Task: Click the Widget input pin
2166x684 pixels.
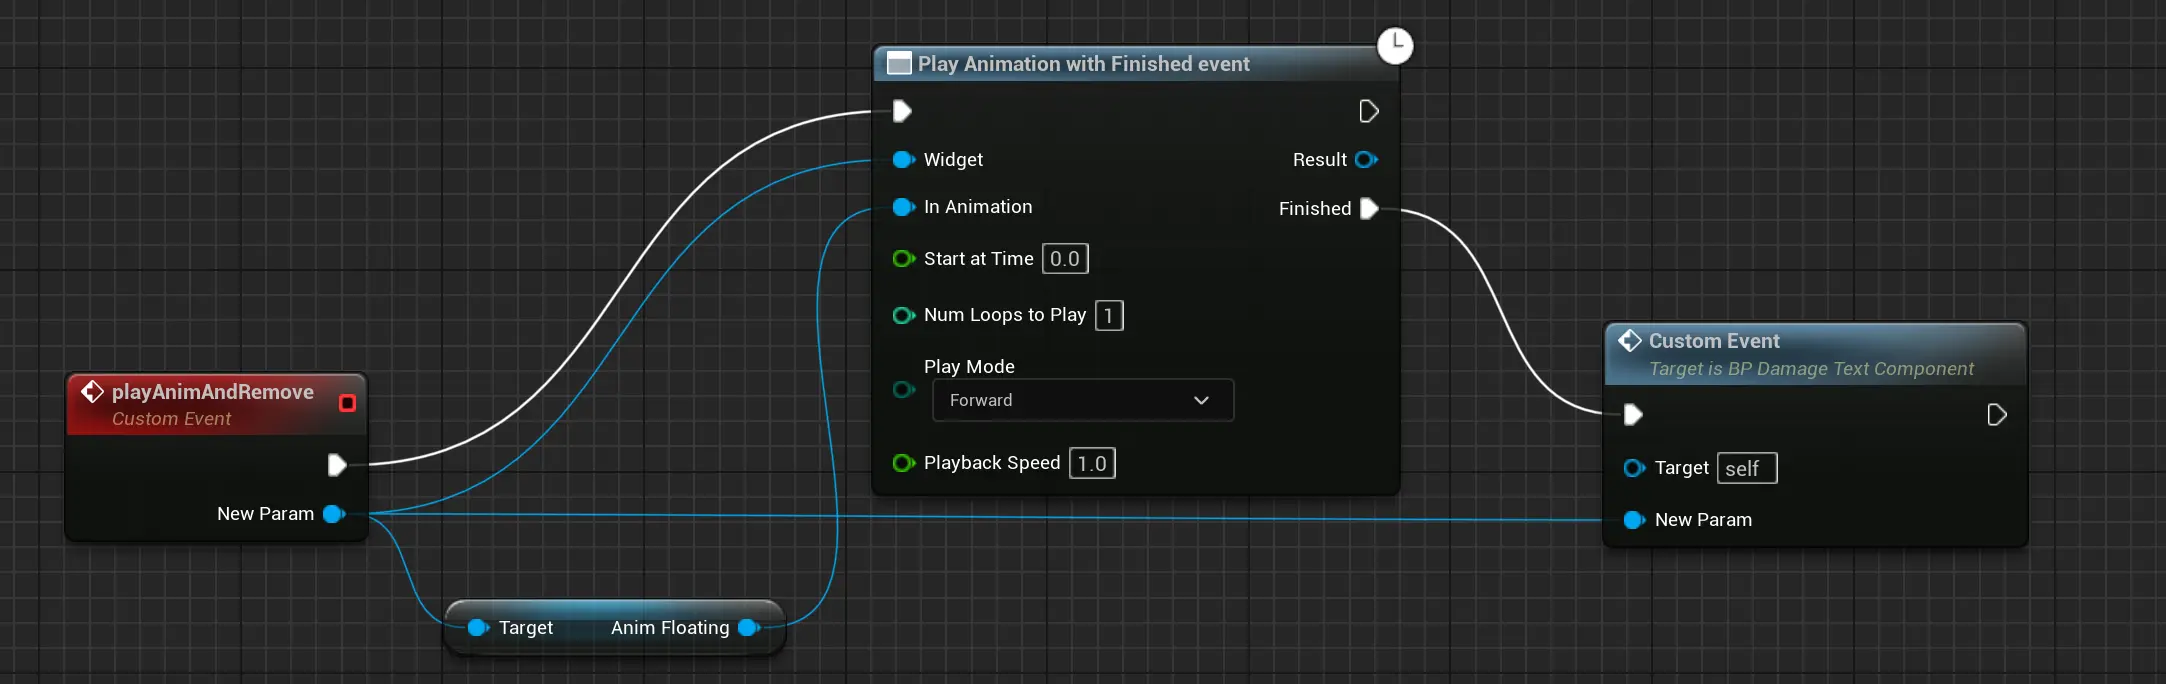Action: coord(903,160)
